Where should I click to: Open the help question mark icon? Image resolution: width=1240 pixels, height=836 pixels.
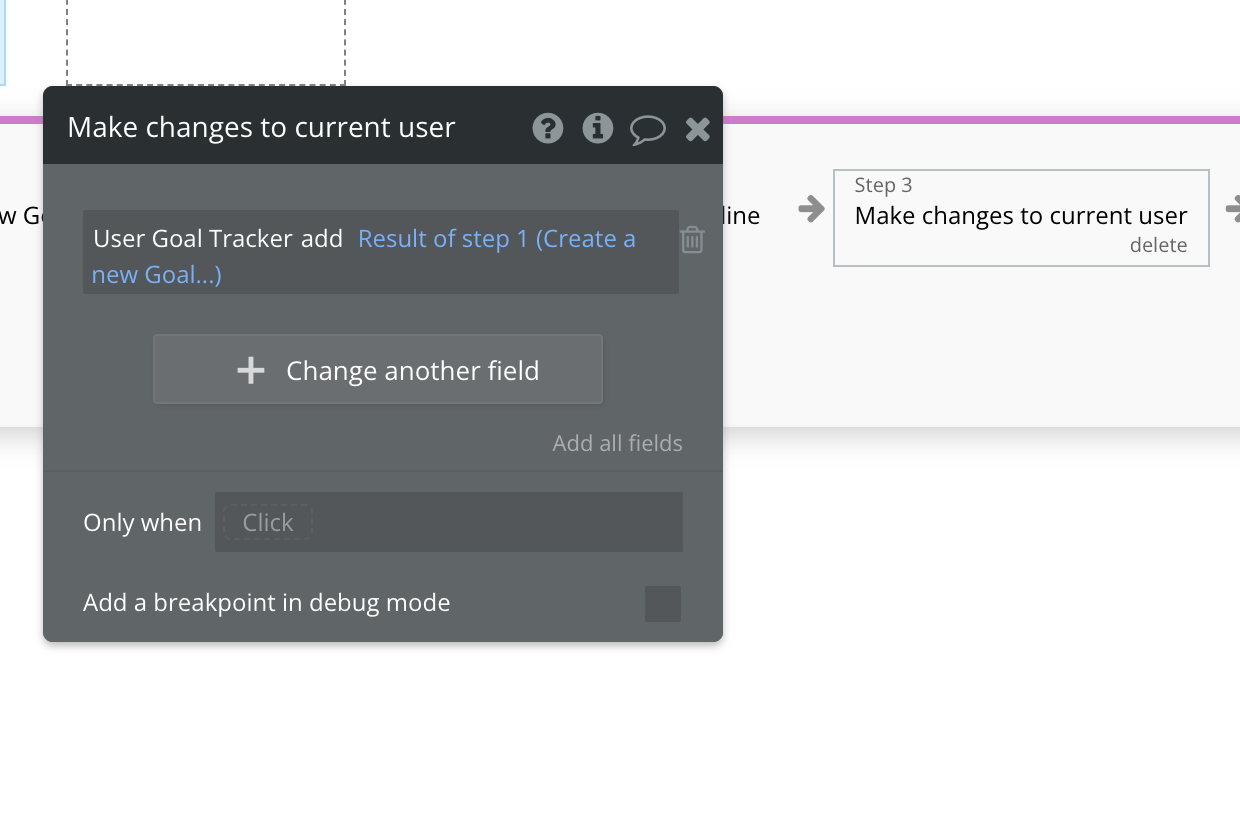(x=547, y=128)
